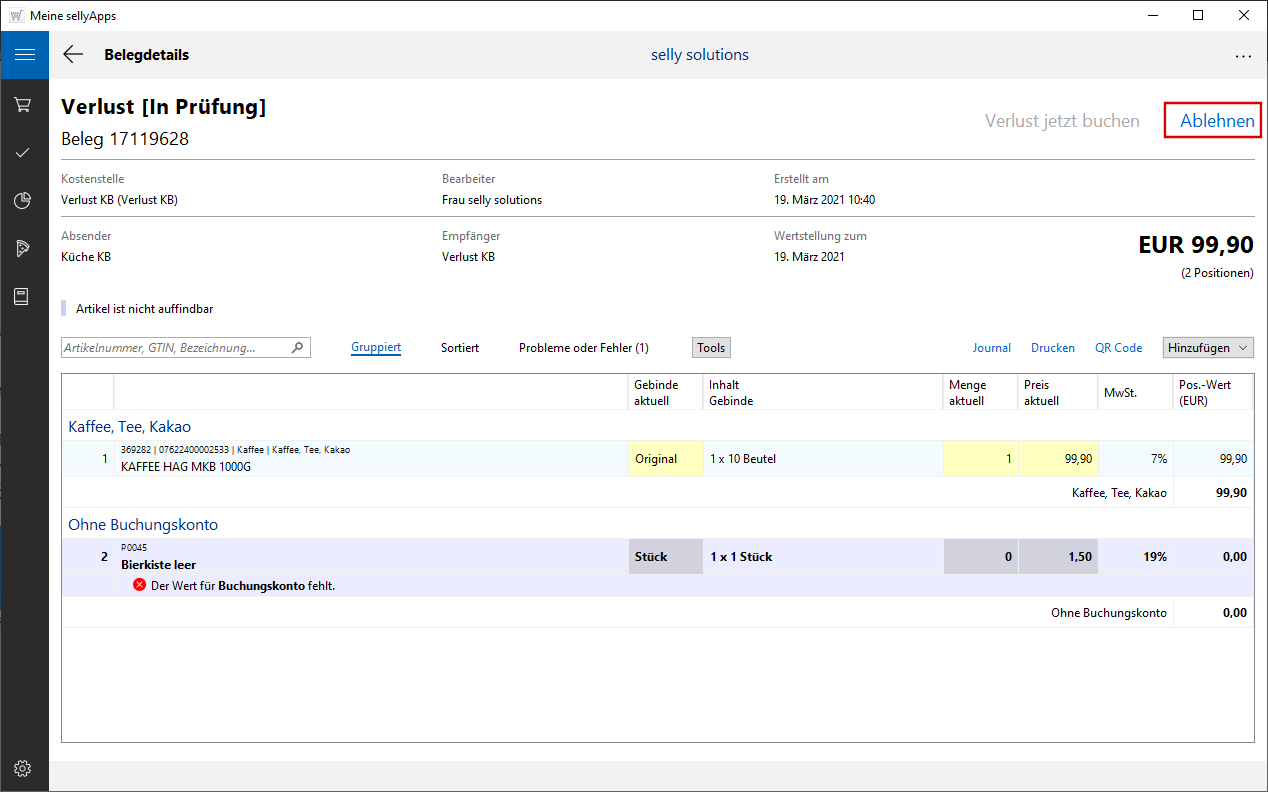
Task: Switch to the Sortiert view
Action: coord(460,347)
